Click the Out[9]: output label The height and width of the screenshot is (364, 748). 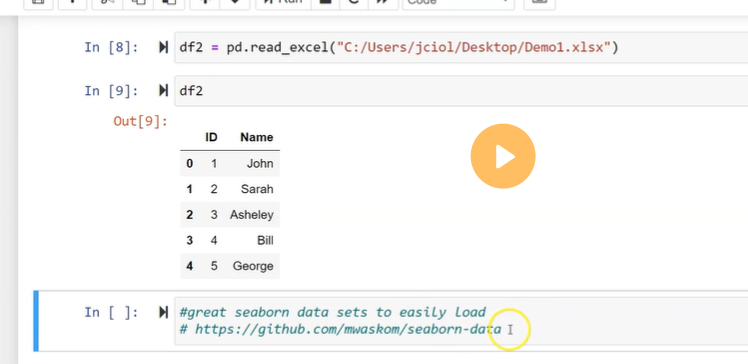[x=140, y=121]
